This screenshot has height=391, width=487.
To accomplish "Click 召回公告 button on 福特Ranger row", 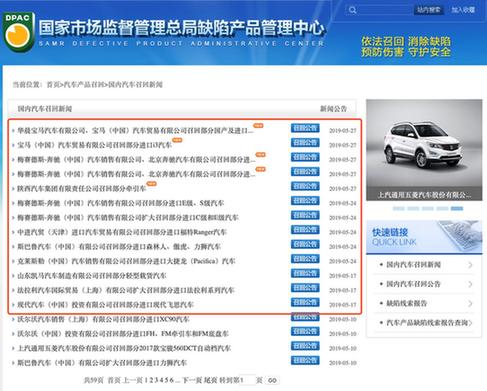I will coord(305,230).
